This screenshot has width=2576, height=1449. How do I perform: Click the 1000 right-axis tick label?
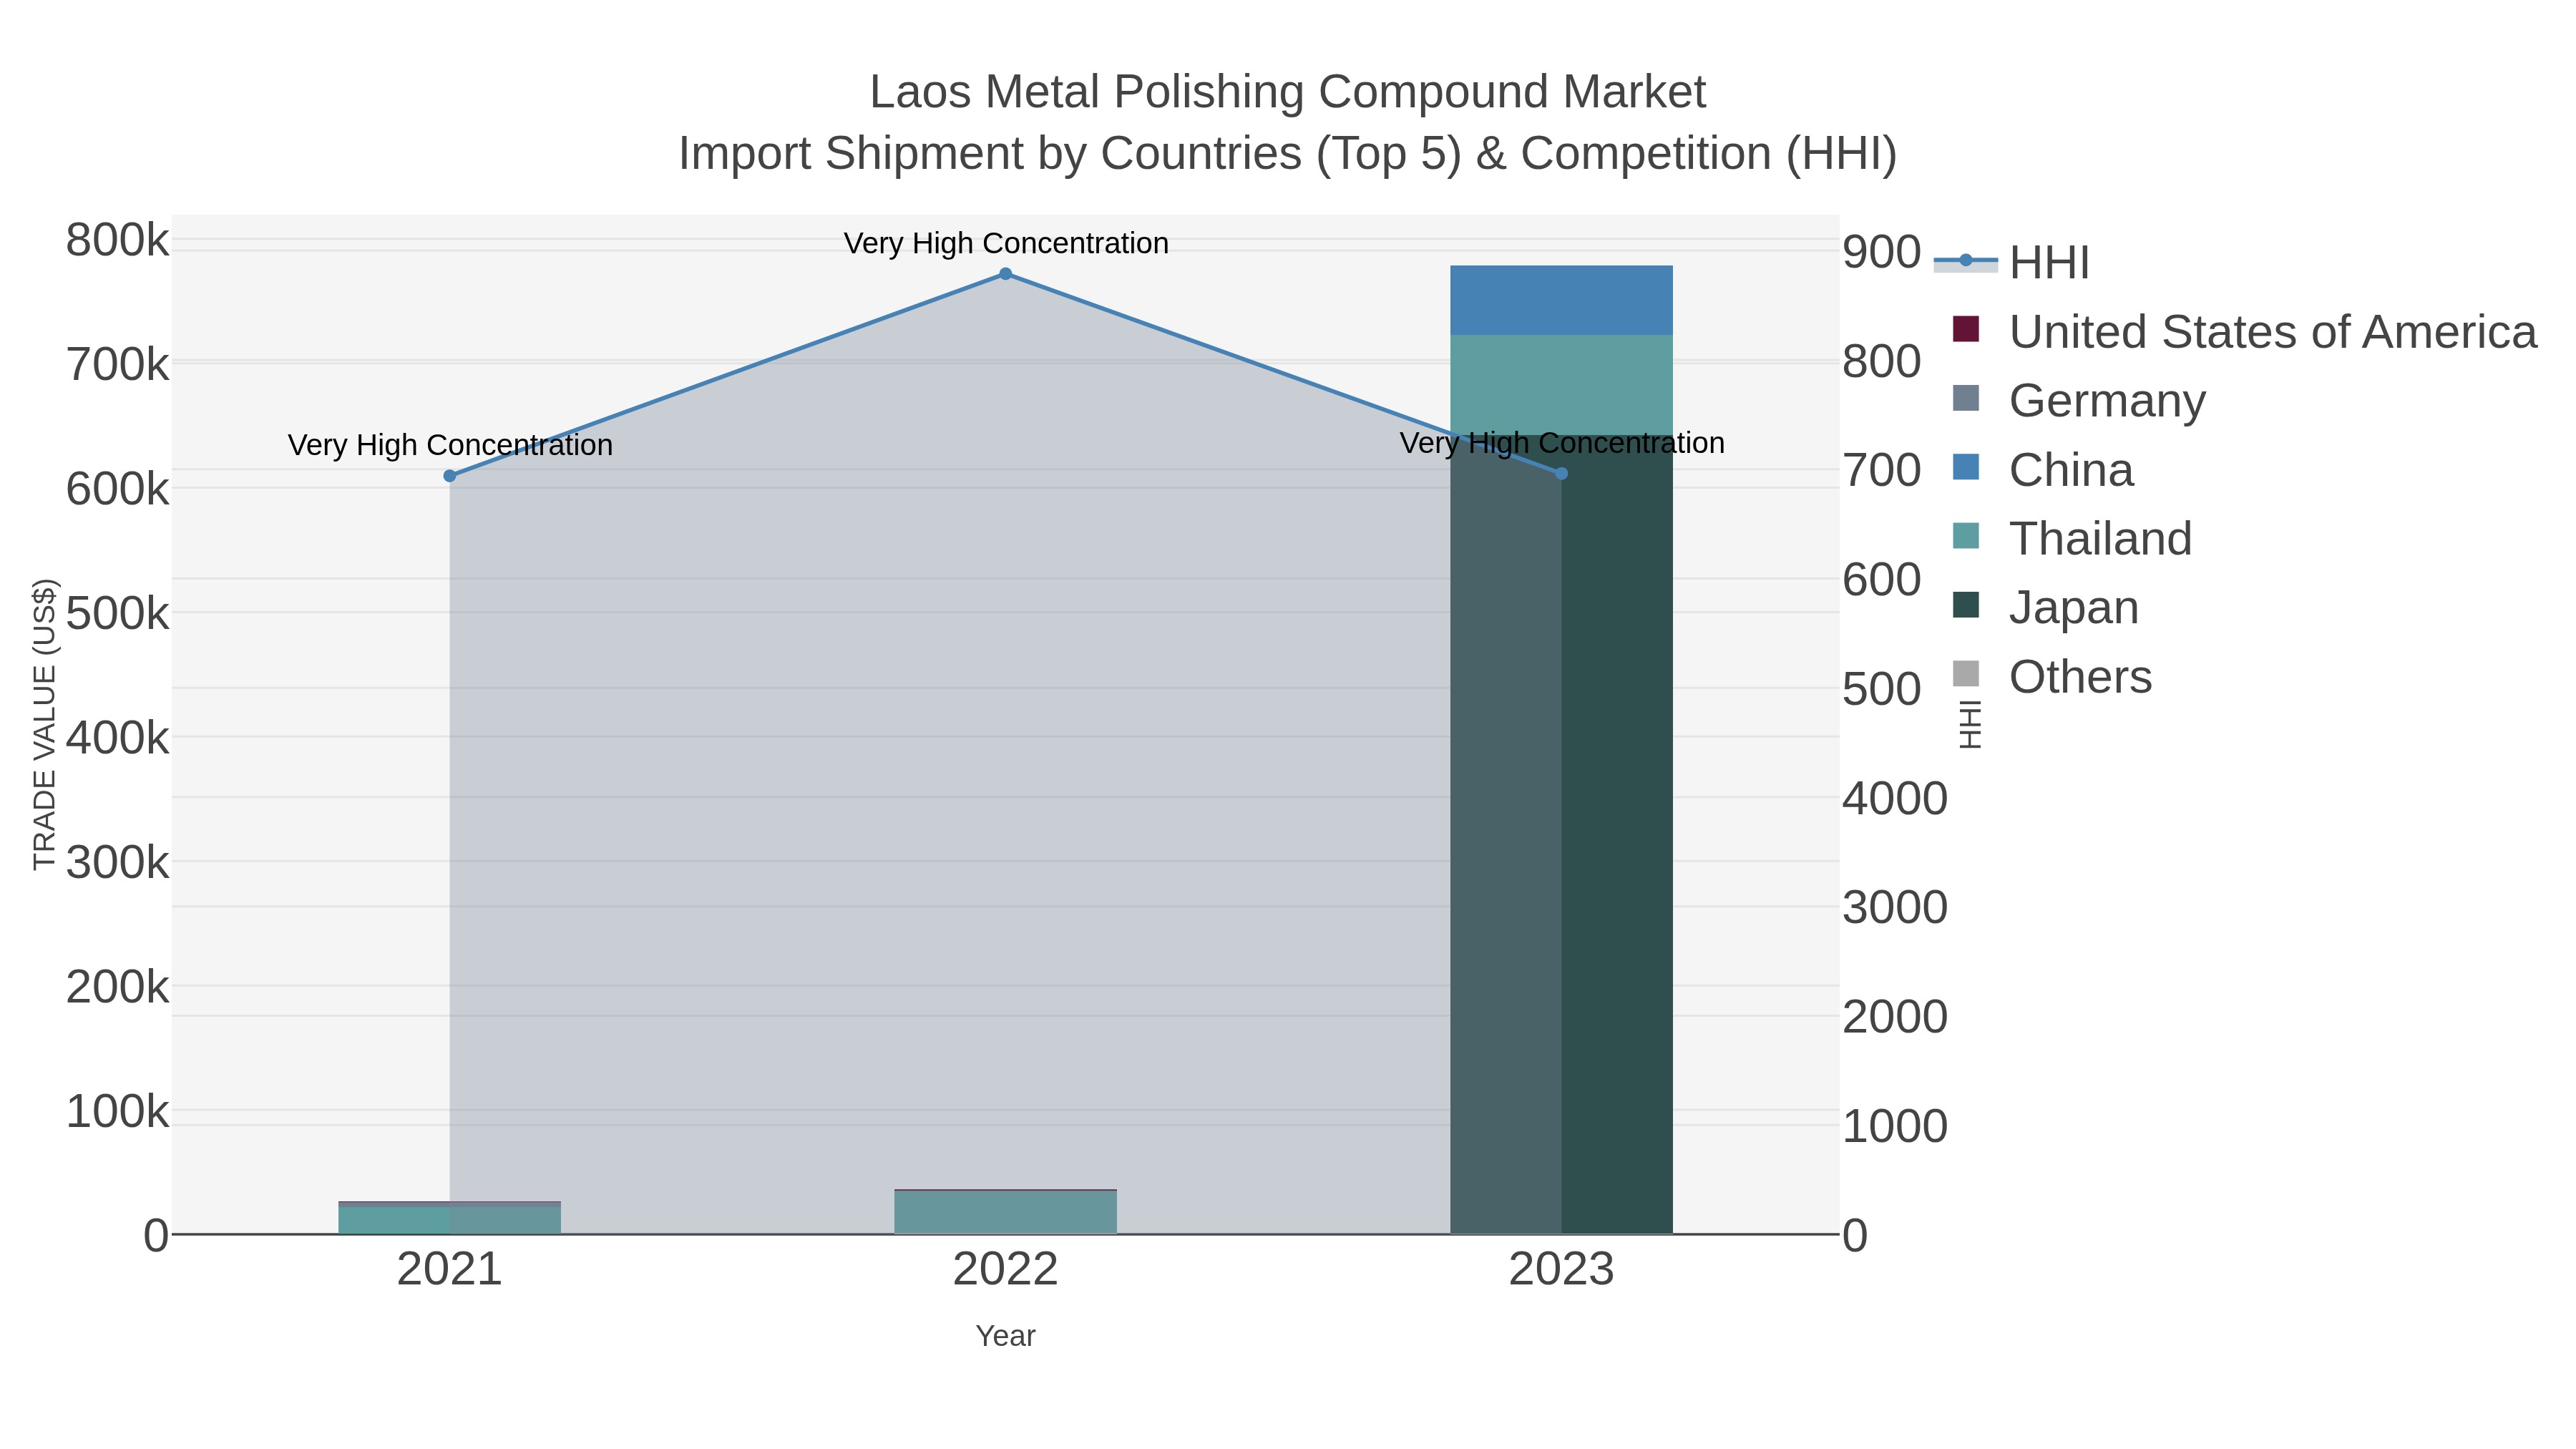point(1895,1126)
